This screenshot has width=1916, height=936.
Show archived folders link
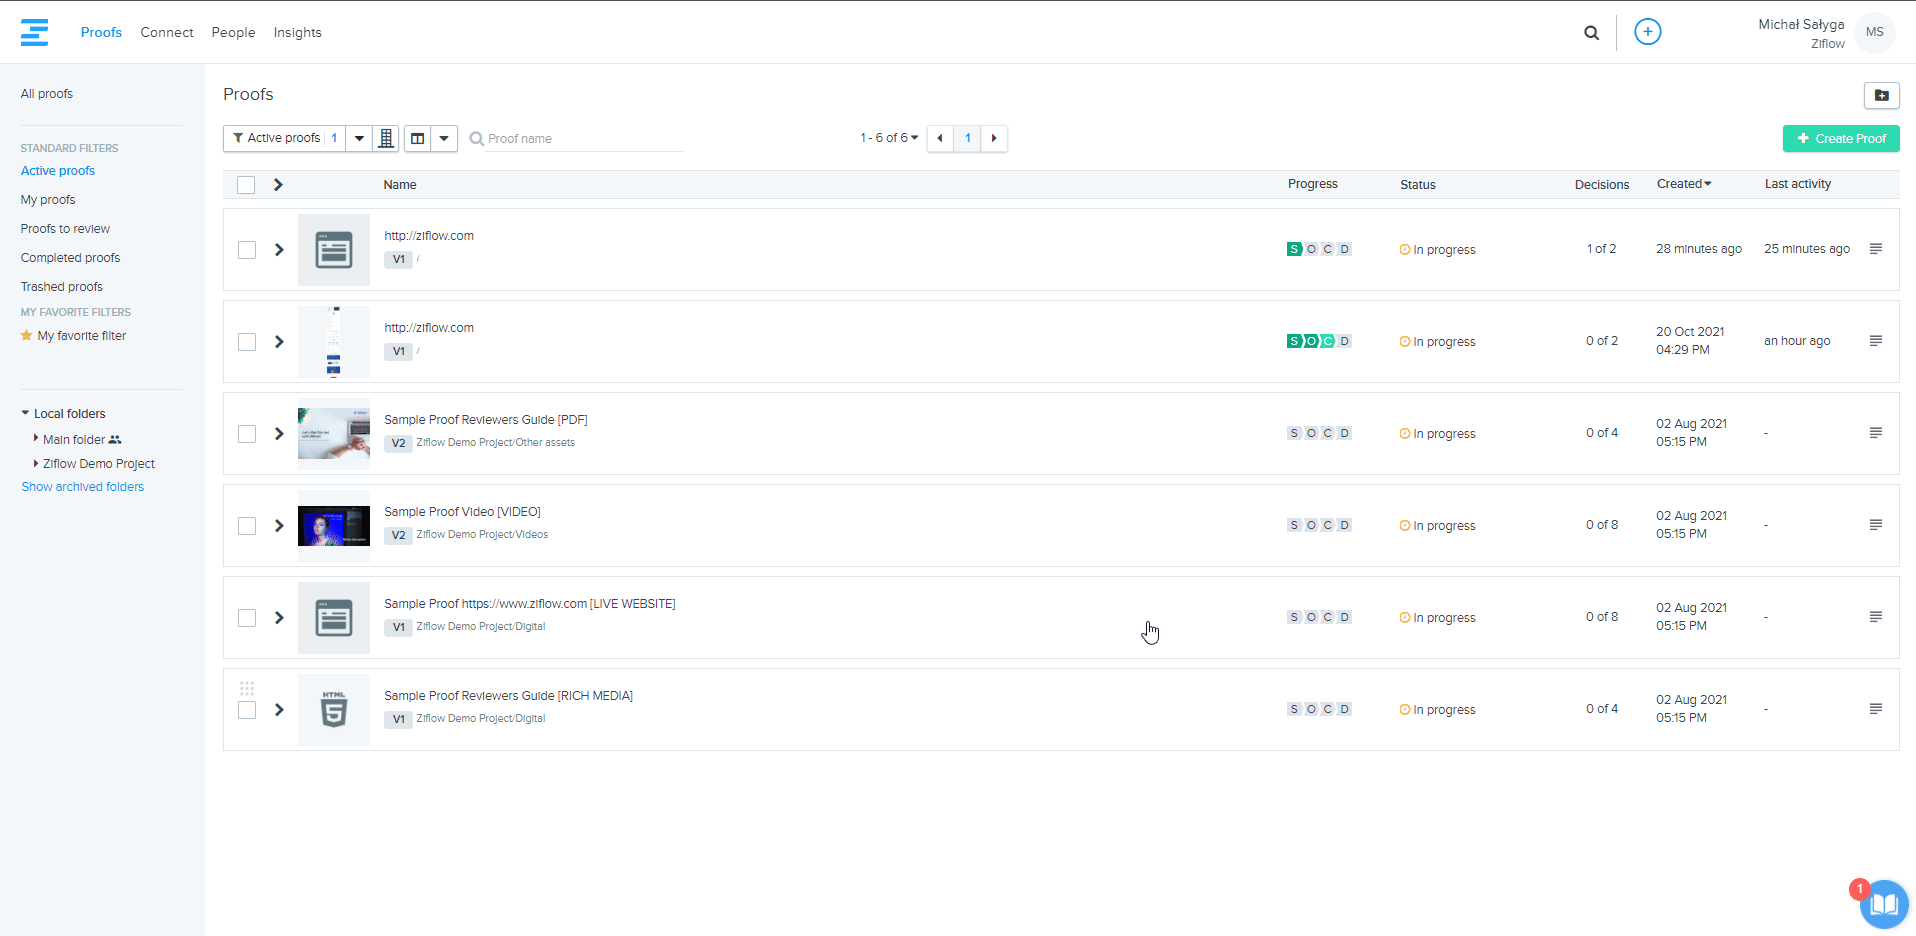tap(83, 487)
